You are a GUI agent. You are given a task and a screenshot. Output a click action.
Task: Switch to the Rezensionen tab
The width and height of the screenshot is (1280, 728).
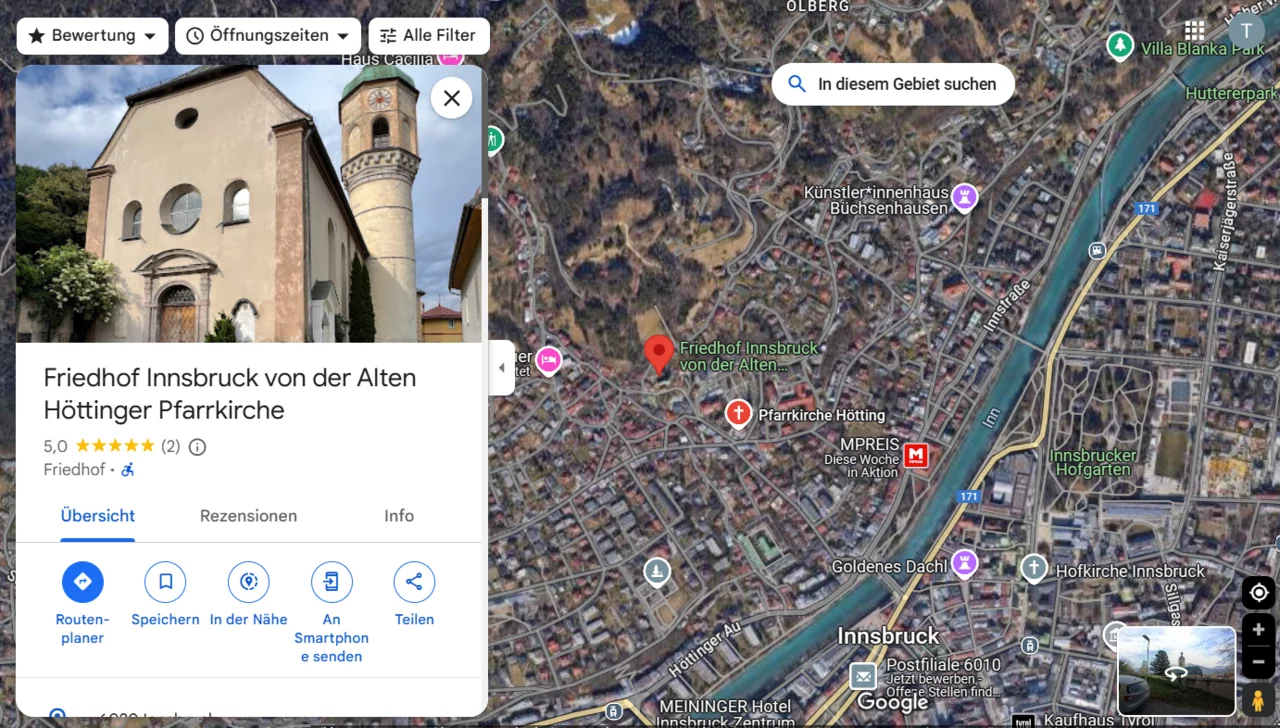pos(248,516)
